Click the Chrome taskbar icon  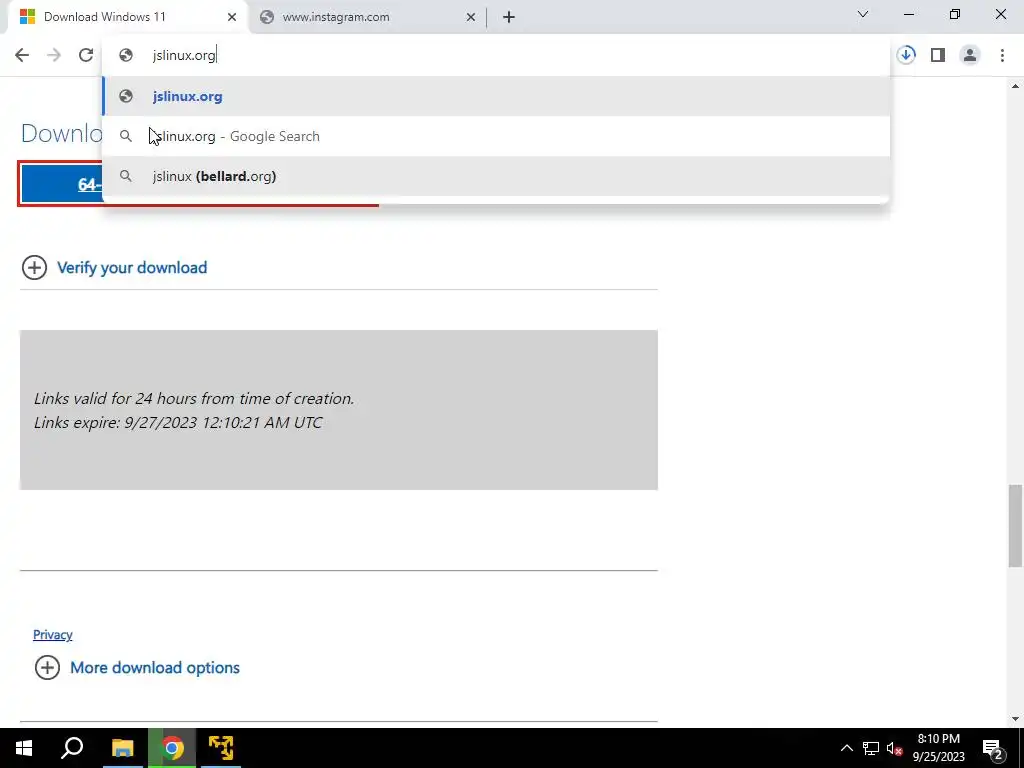click(x=172, y=748)
